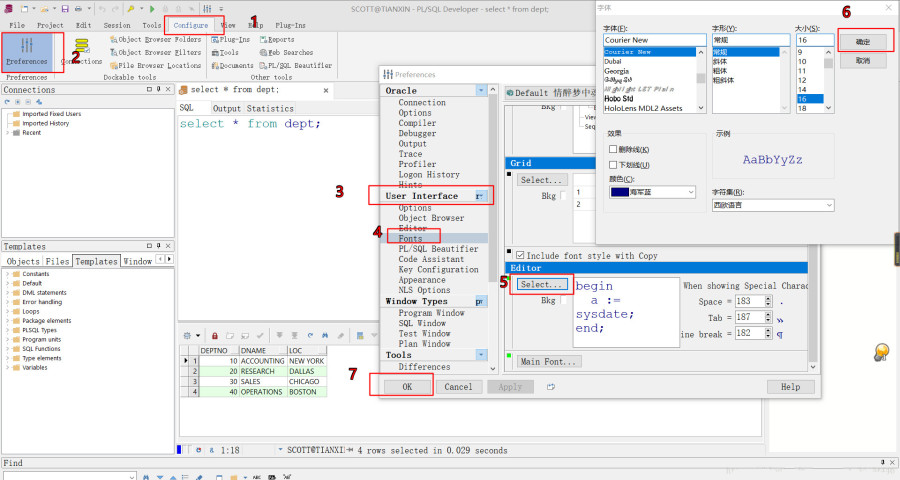The image size is (900, 480).
Task: Switch to the Objects tab in lower panel
Action: tap(23, 261)
